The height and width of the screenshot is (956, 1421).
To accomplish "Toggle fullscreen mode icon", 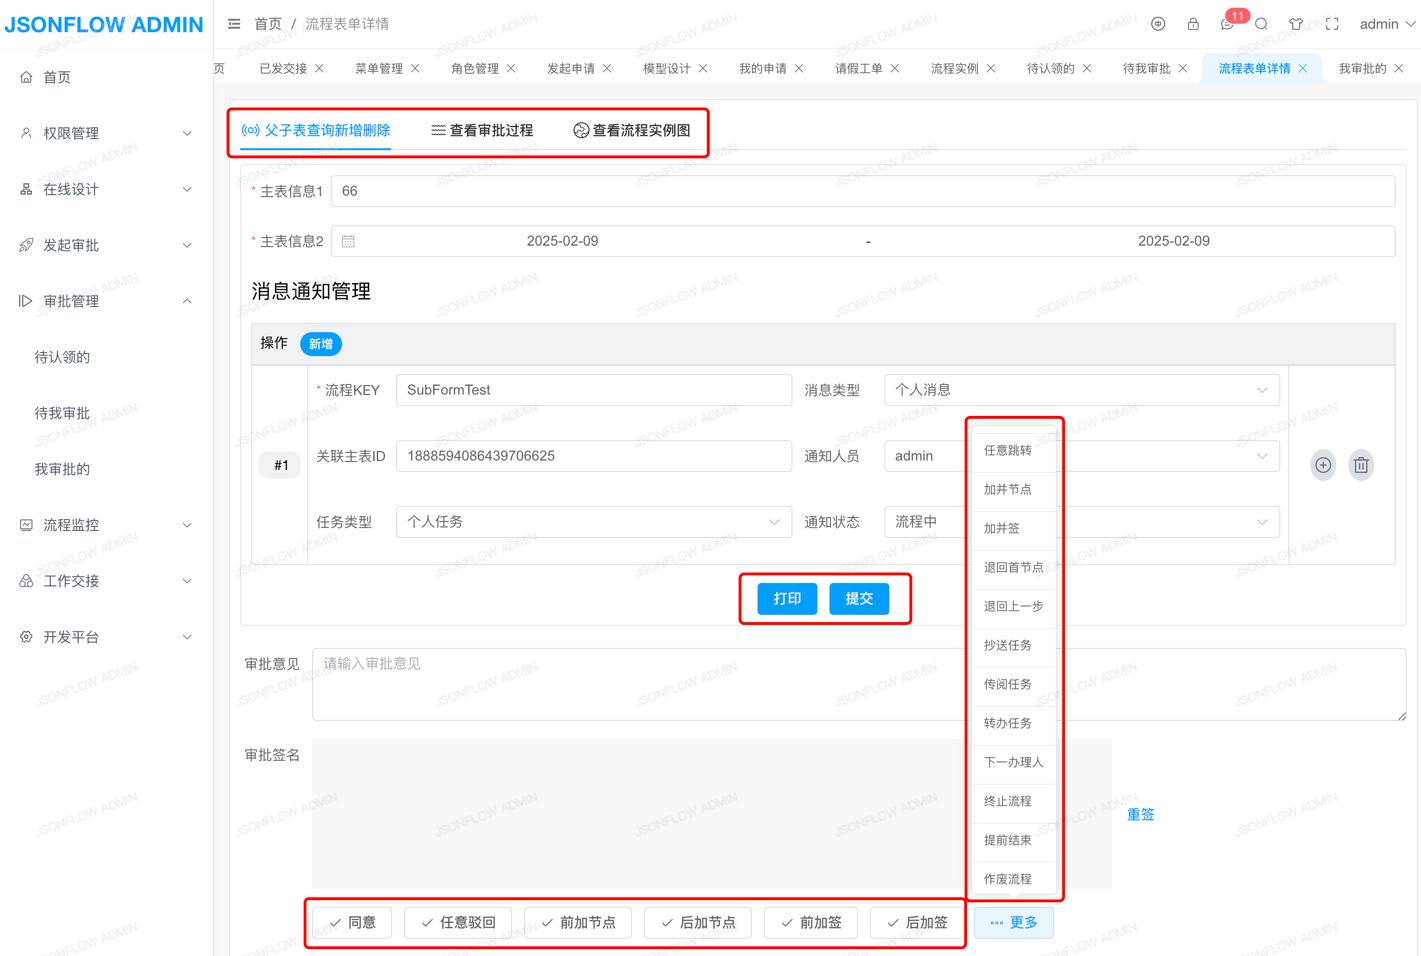I will (x=1332, y=24).
